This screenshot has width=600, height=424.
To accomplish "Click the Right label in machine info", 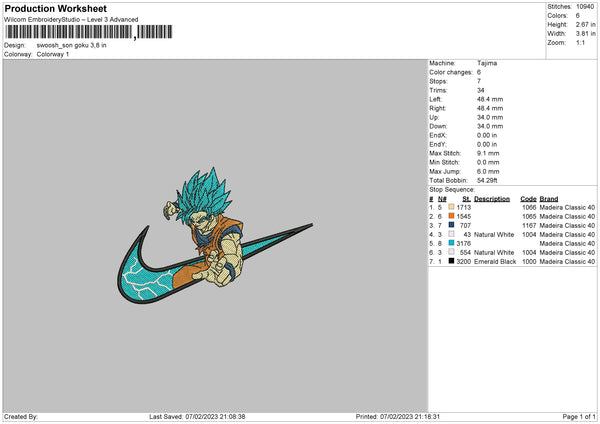I will click(x=437, y=108).
